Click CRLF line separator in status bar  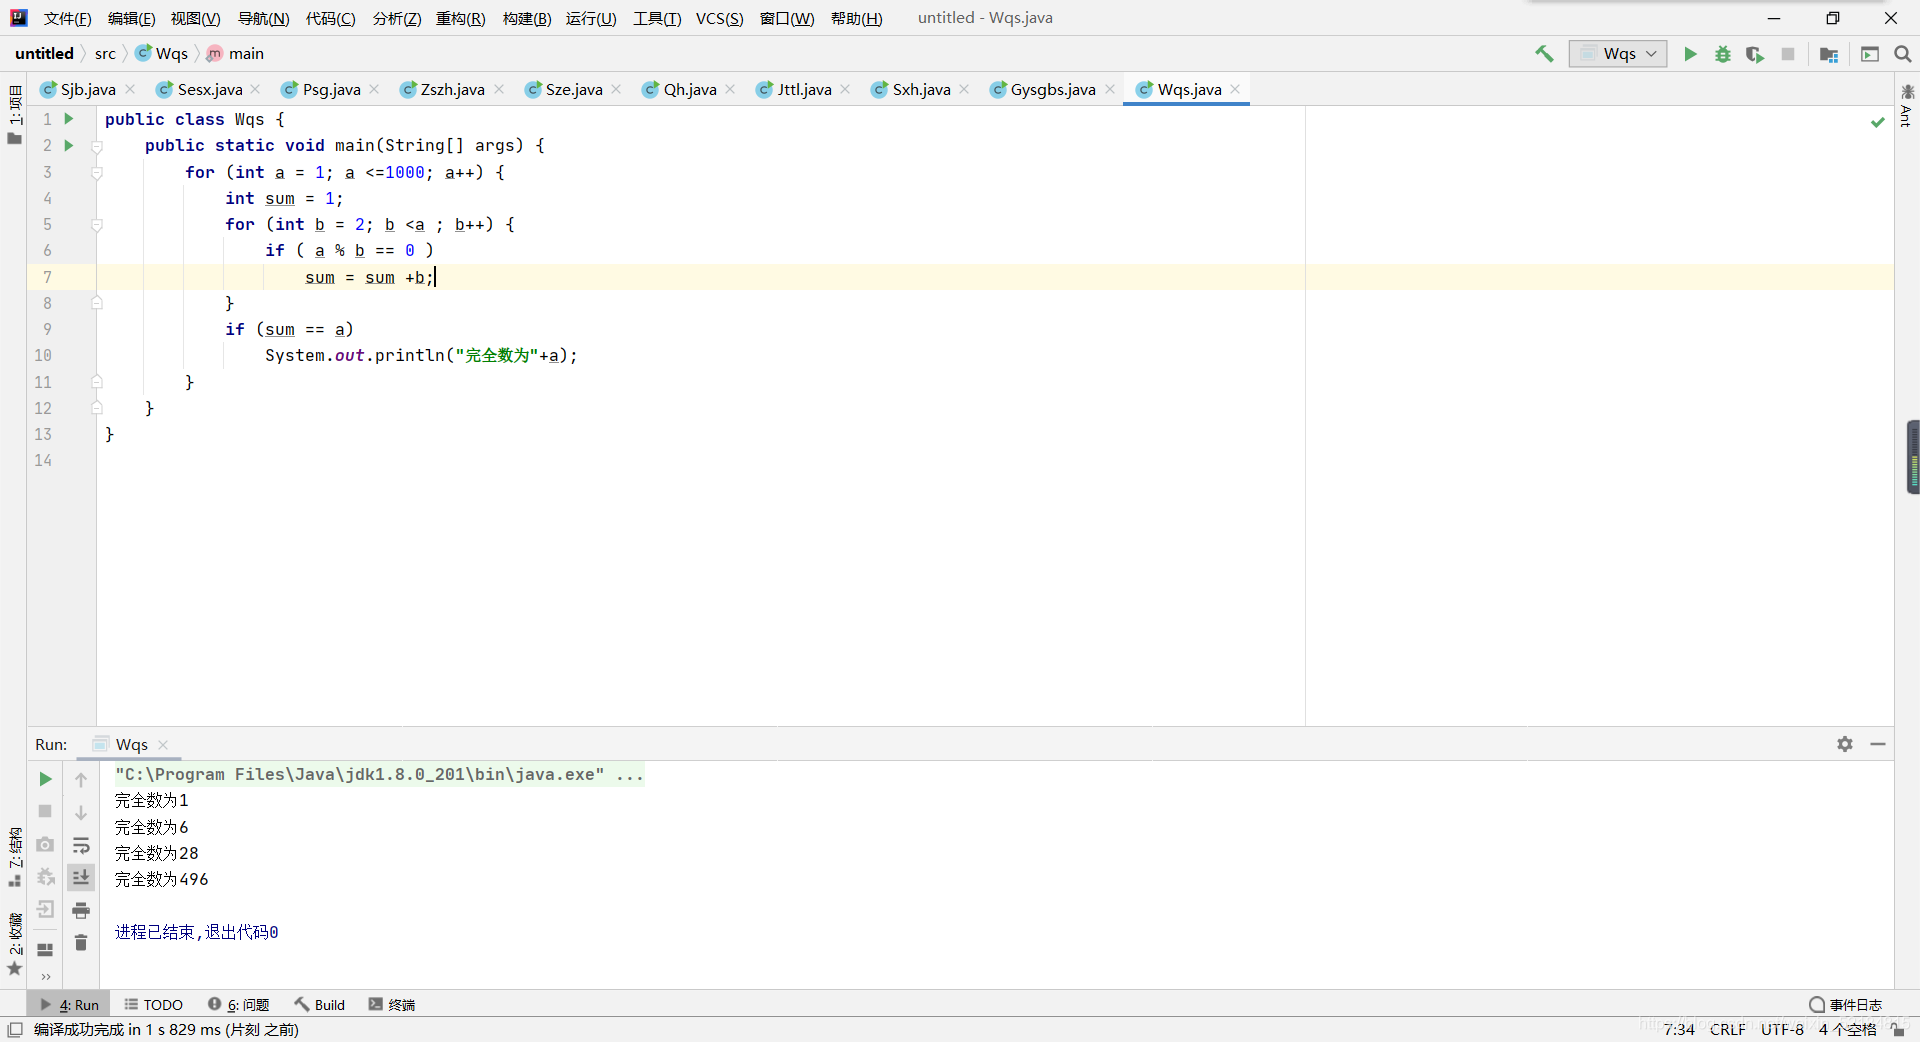(x=1727, y=1029)
